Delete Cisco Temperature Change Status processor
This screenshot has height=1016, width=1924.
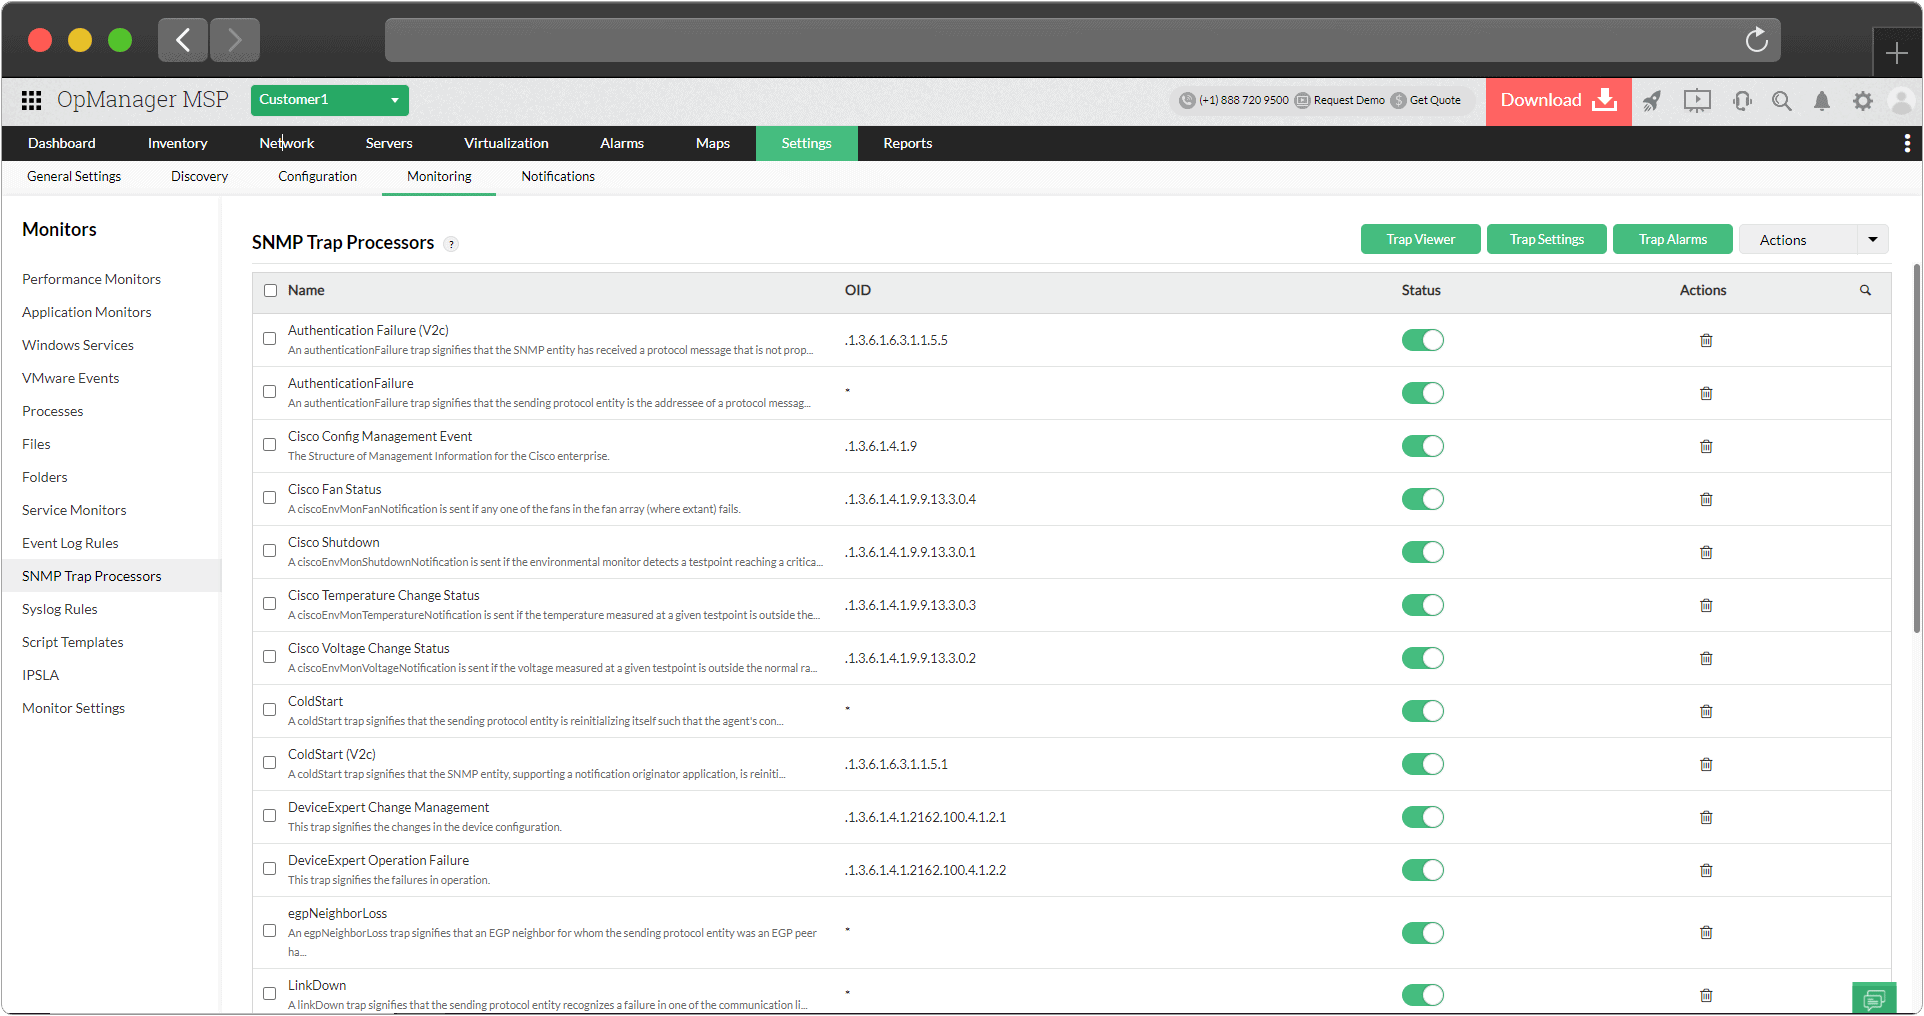pos(1706,605)
